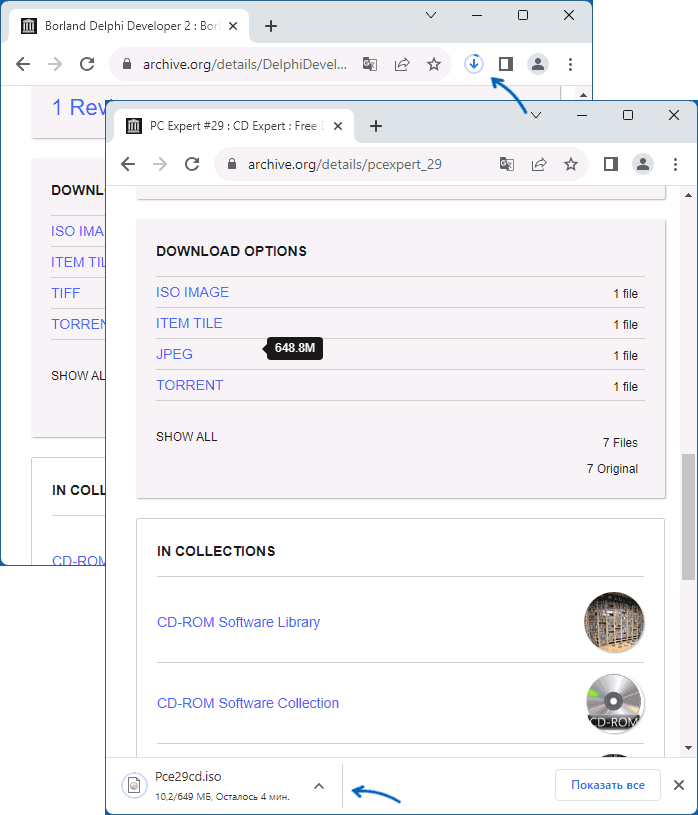Go back in the Borland Delphi window
This screenshot has width=698, height=815.
tap(23, 64)
